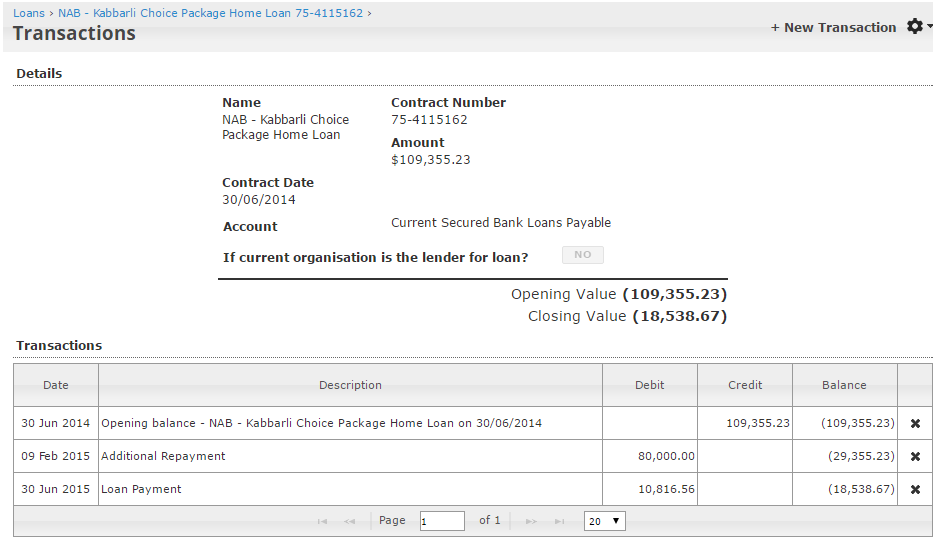Click the Opening balance description text

[321, 423]
